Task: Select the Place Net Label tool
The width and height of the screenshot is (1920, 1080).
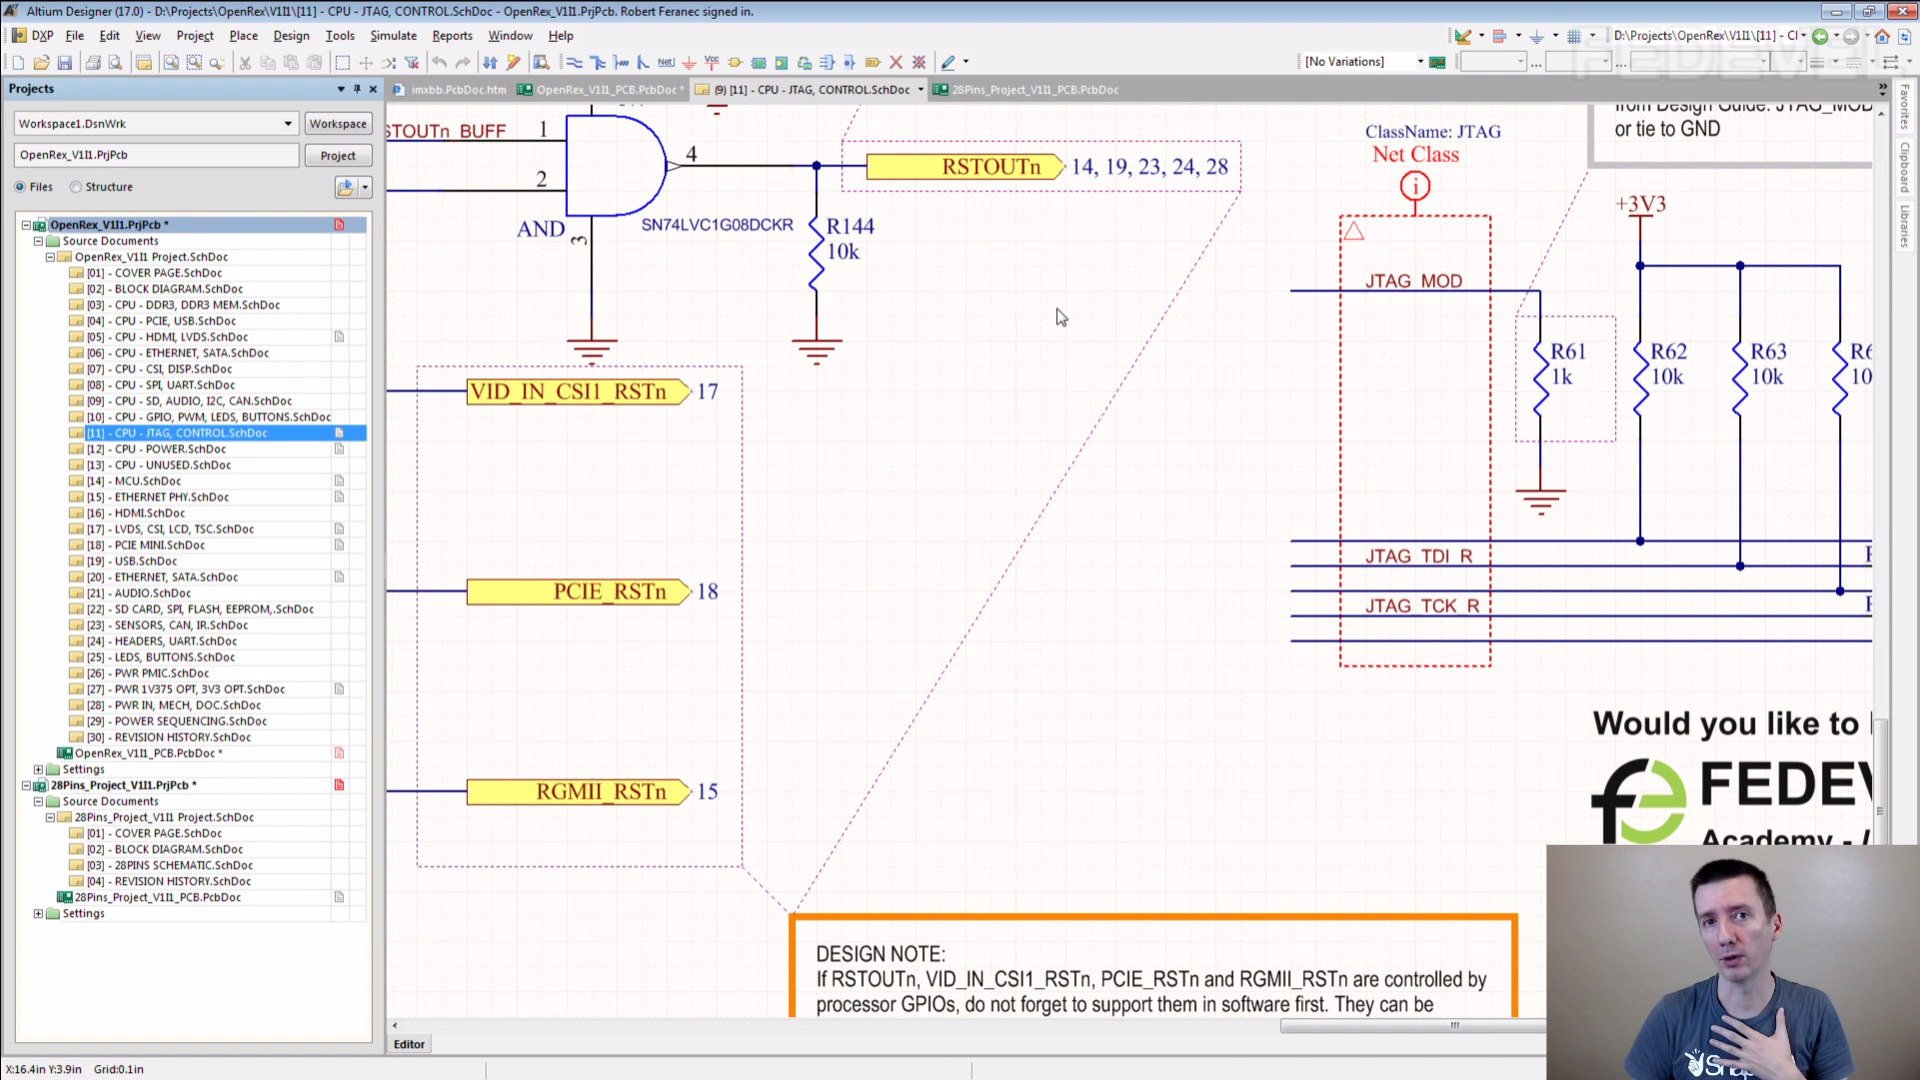Action: click(x=666, y=62)
